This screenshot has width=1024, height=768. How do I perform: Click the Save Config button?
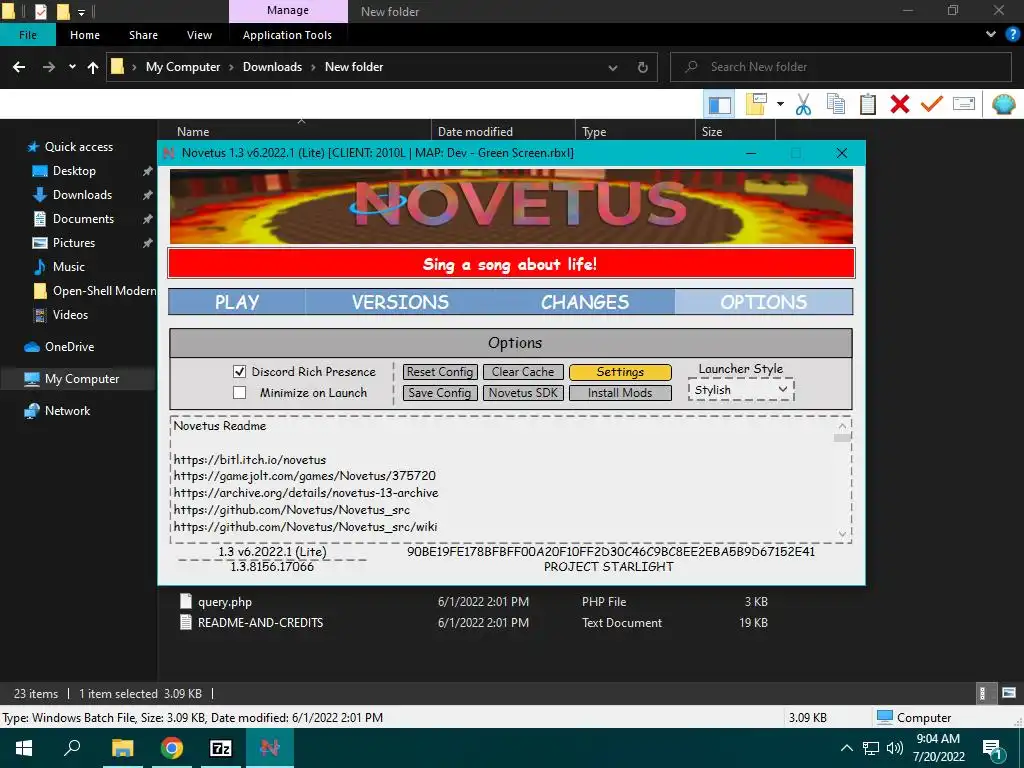440,392
